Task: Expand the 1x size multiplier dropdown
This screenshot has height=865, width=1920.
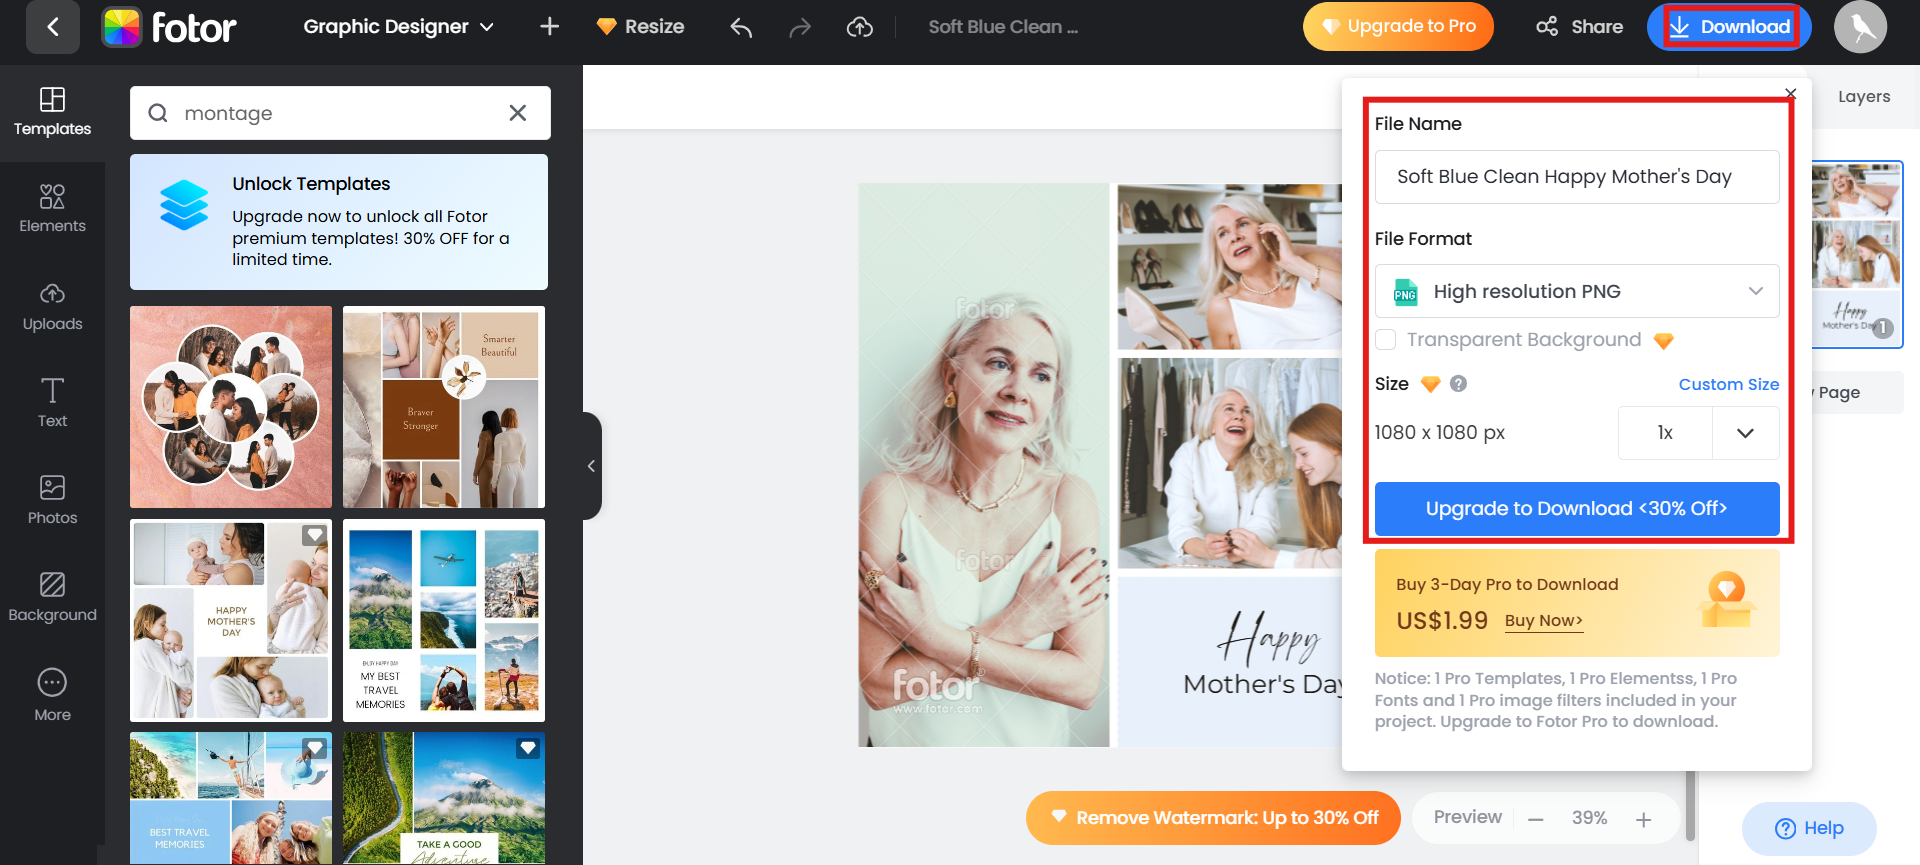Action: 1745,433
